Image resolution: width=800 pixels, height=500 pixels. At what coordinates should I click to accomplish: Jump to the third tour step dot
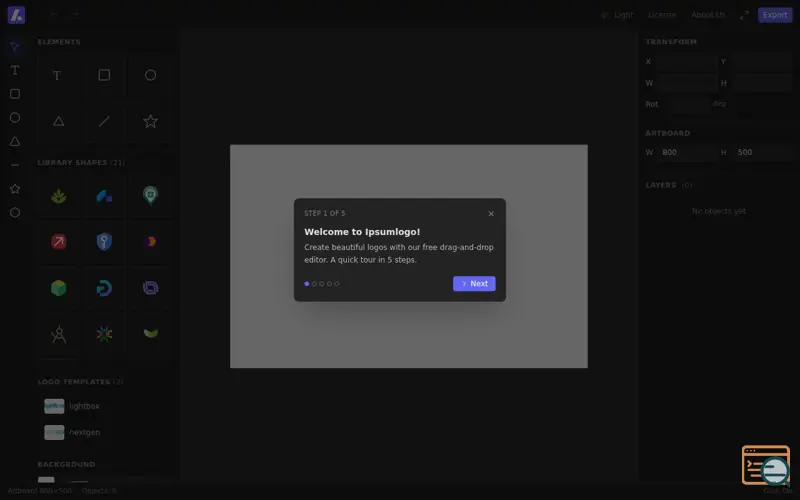[321, 284]
